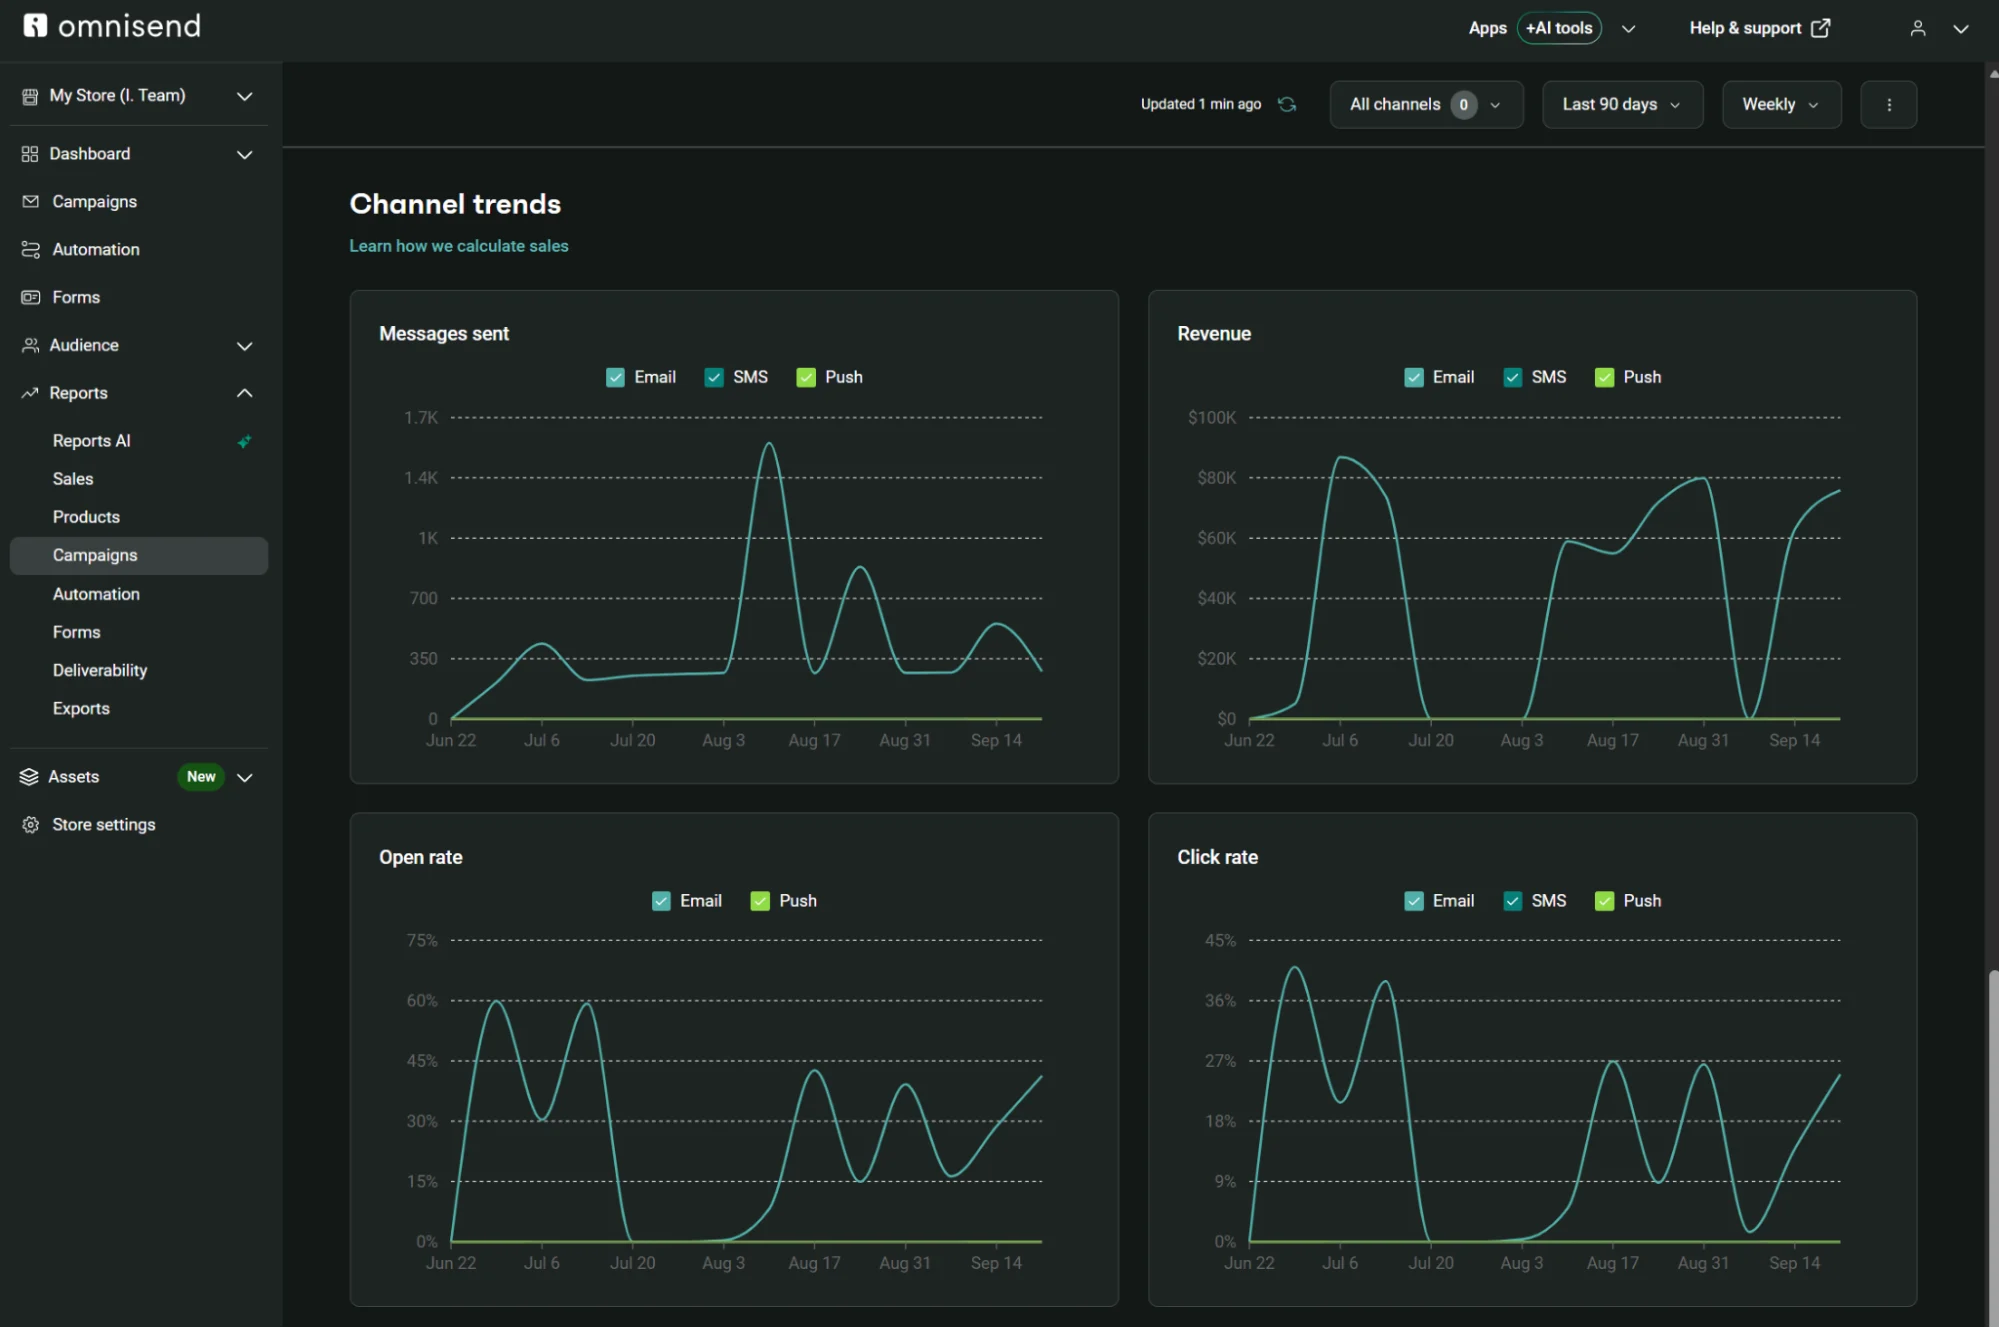
Task: Click the Campaigns envelope icon in sidebar
Action: (31, 202)
